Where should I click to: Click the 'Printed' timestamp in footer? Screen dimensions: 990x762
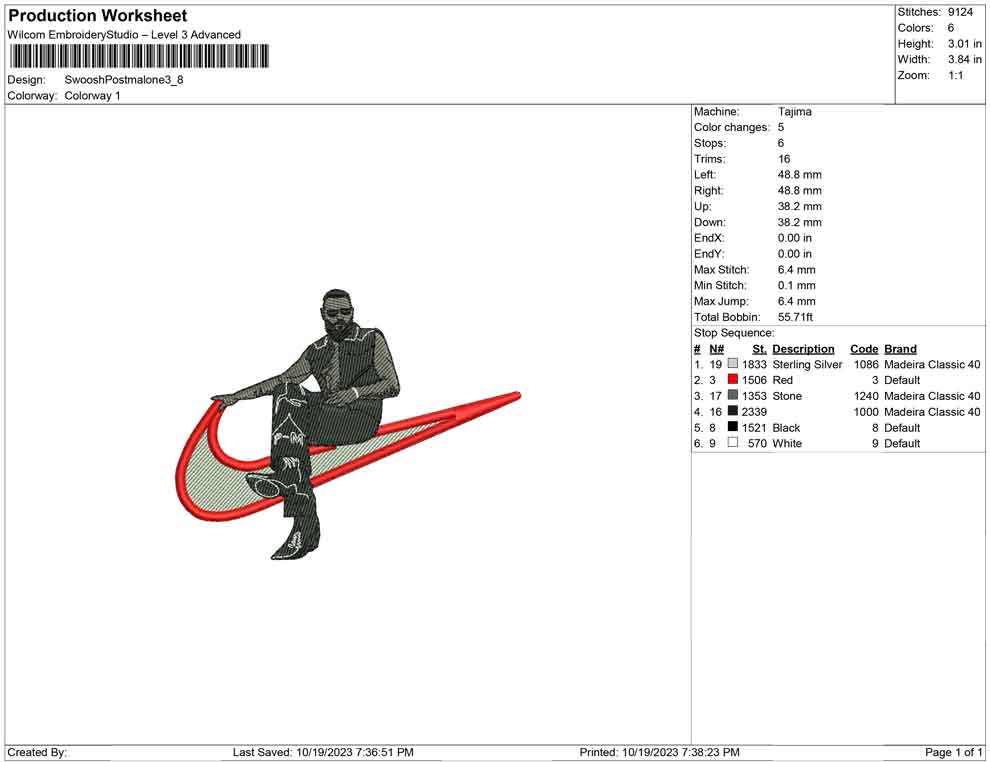660,752
